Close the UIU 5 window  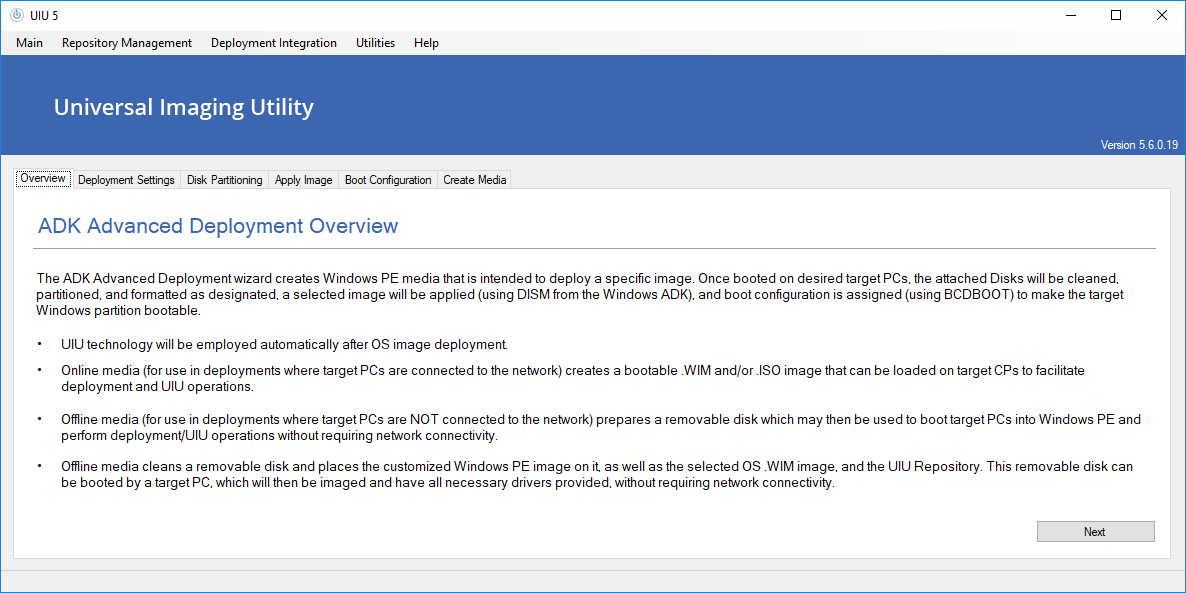(x=1162, y=15)
